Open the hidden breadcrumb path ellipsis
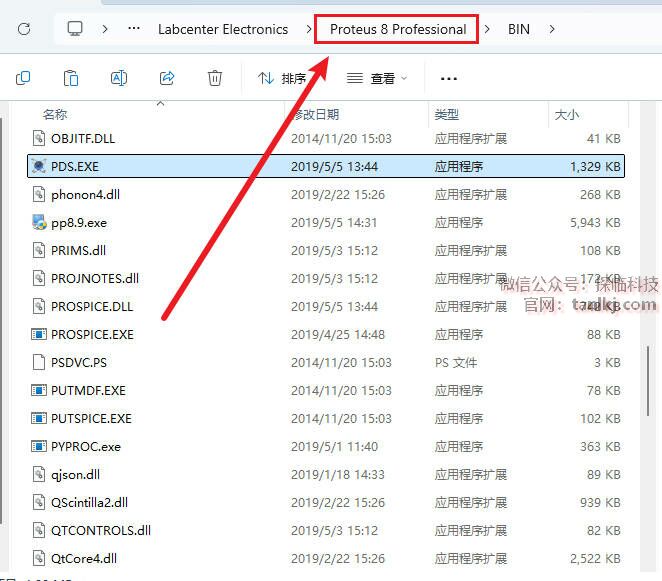The height and width of the screenshot is (581, 662). pos(134,29)
